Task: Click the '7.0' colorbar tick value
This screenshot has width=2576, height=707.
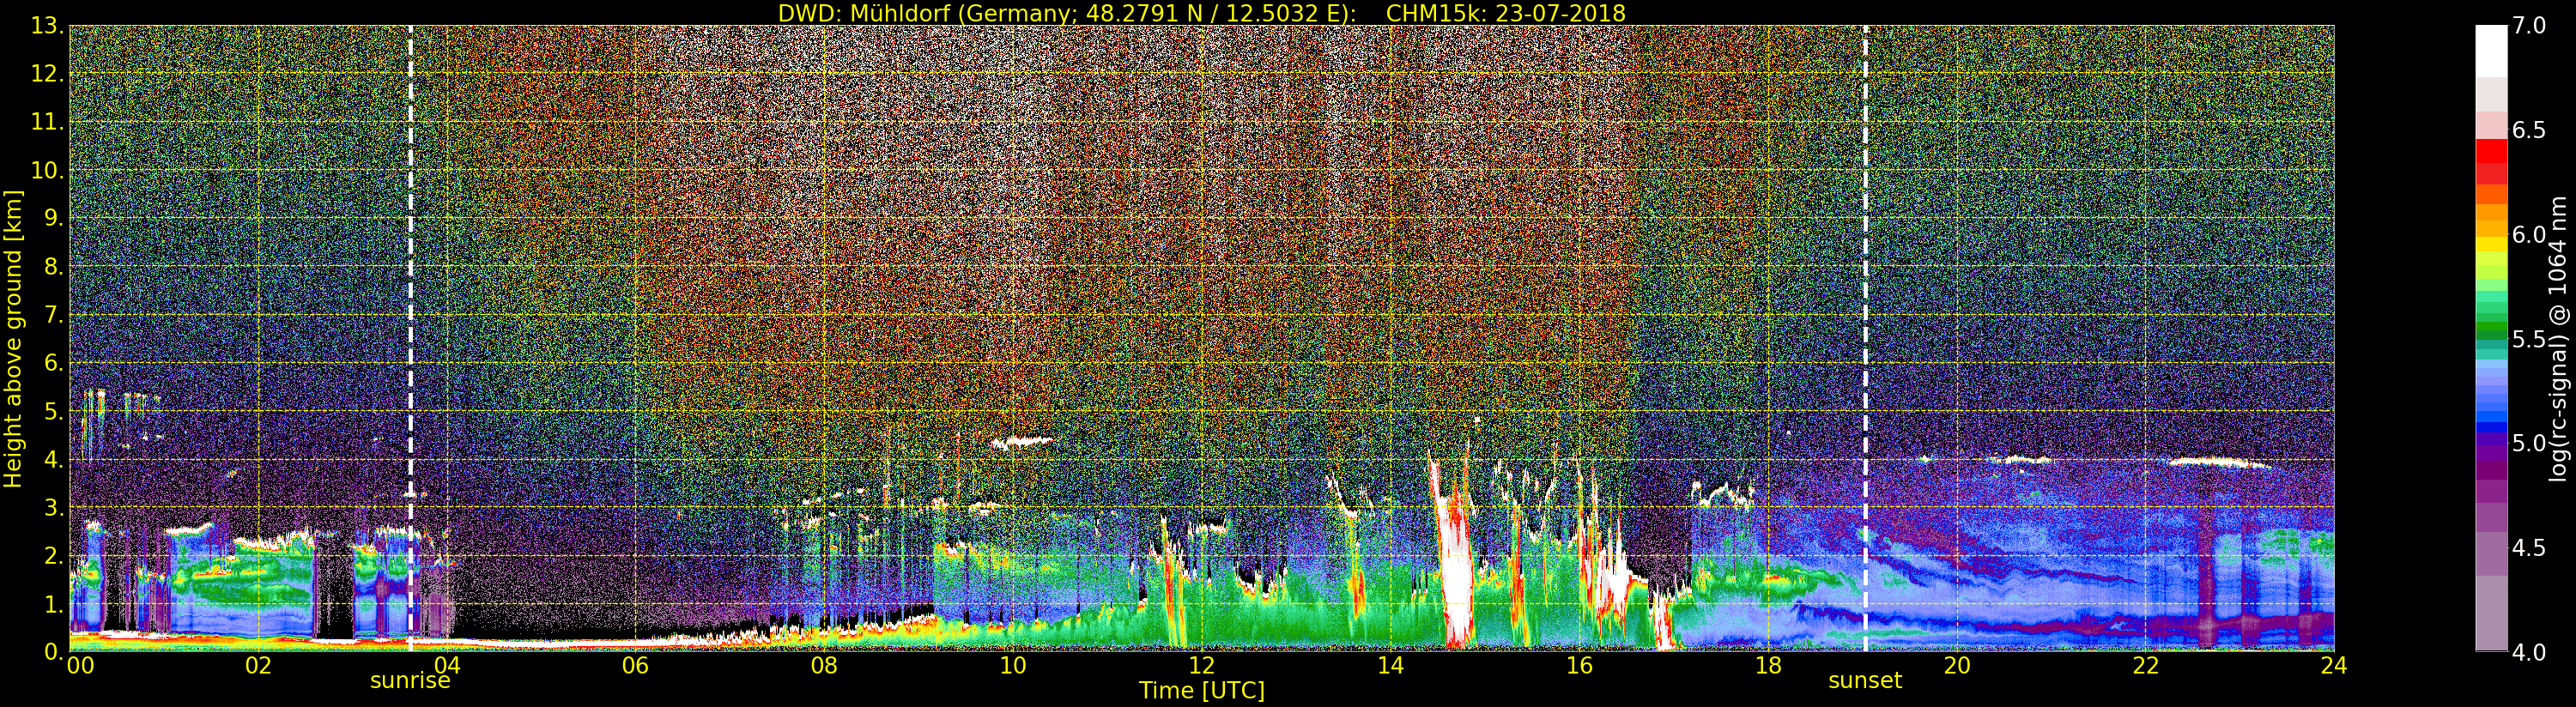Action: pos(2530,26)
